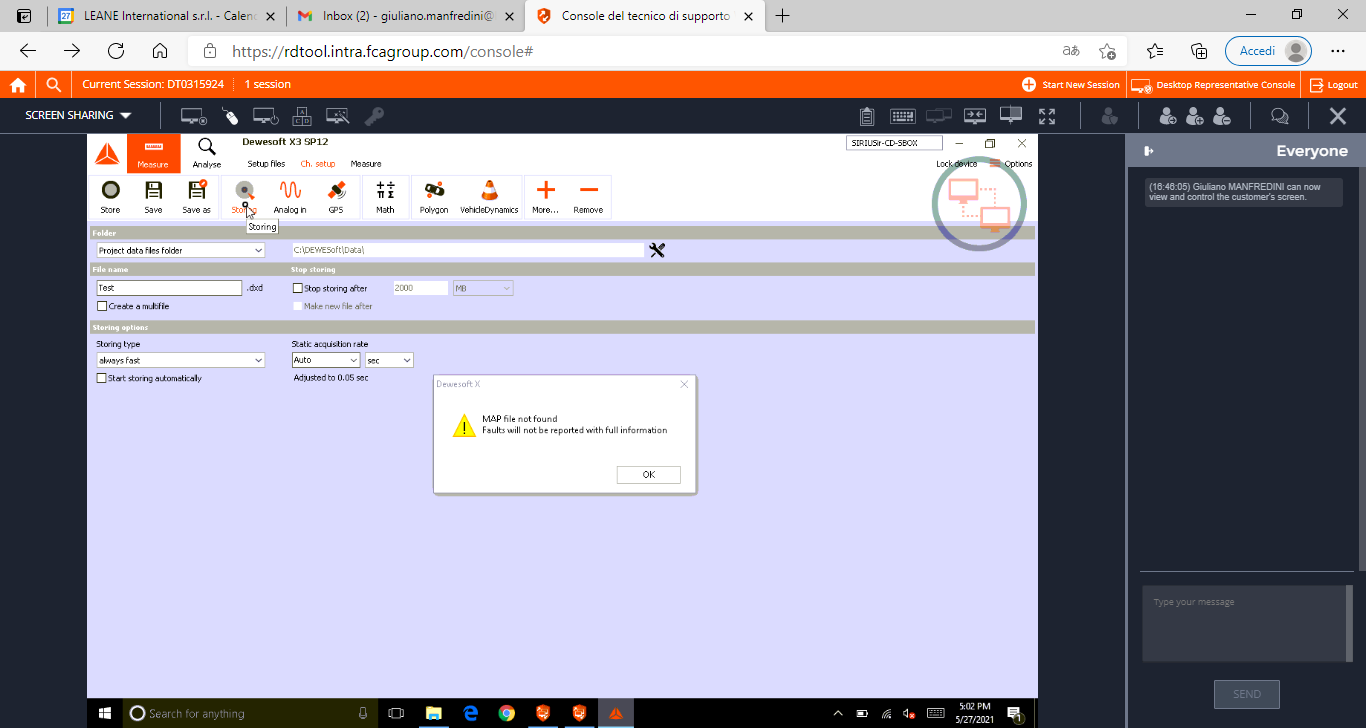The width and height of the screenshot is (1366, 728).
Task: Click the orange plus More icon
Action: pyautogui.click(x=545, y=191)
